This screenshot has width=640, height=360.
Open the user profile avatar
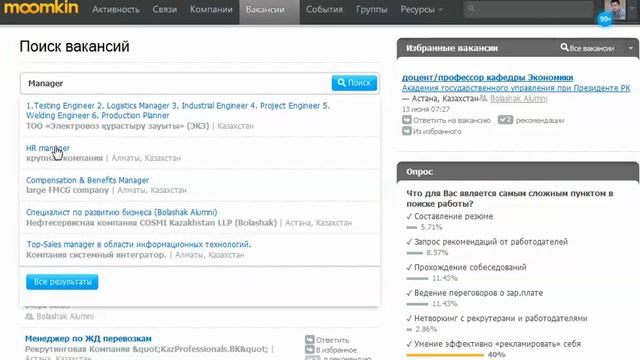[x=615, y=9]
